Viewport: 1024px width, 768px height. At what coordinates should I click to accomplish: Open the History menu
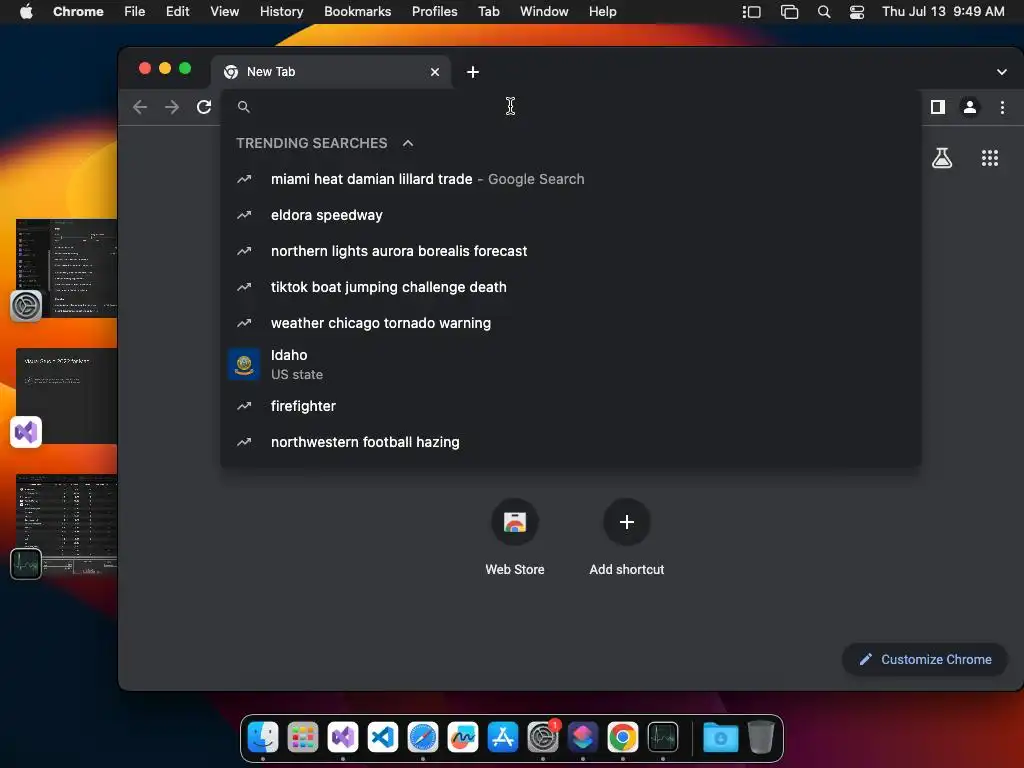click(x=281, y=11)
